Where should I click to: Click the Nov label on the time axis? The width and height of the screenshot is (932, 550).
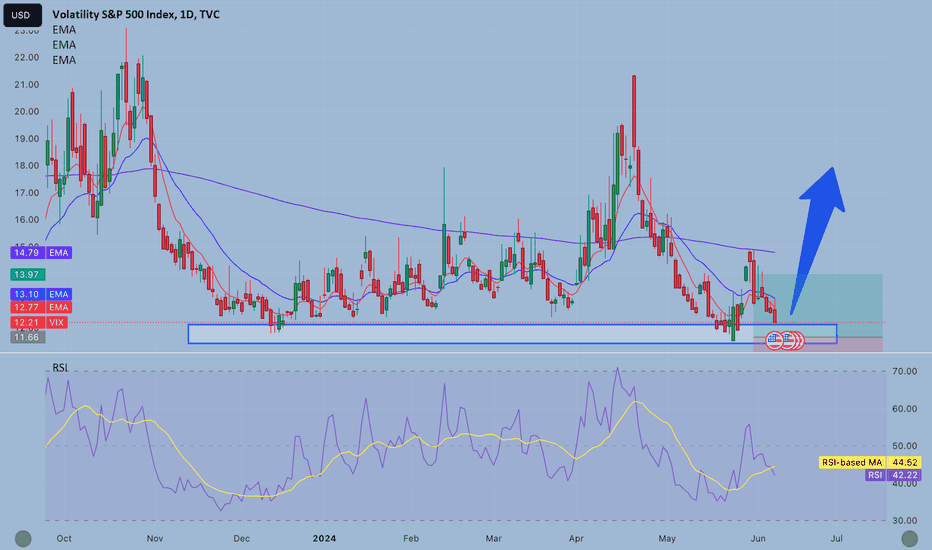click(155, 539)
